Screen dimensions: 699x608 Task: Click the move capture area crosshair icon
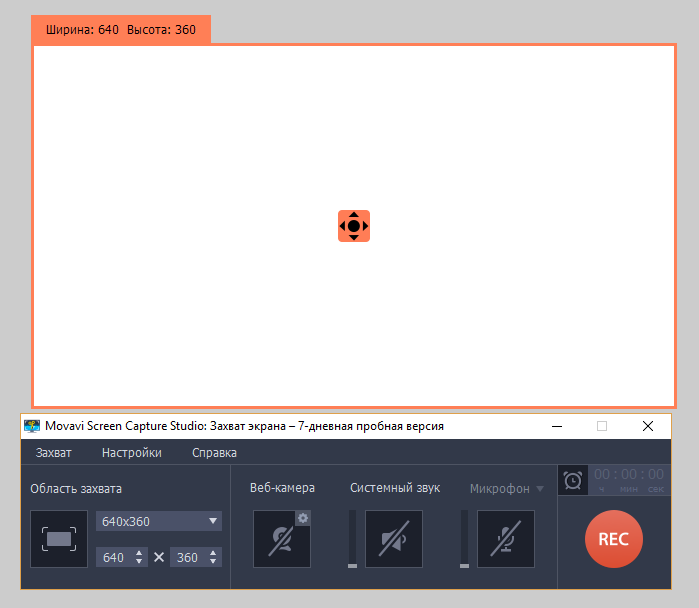point(354,226)
